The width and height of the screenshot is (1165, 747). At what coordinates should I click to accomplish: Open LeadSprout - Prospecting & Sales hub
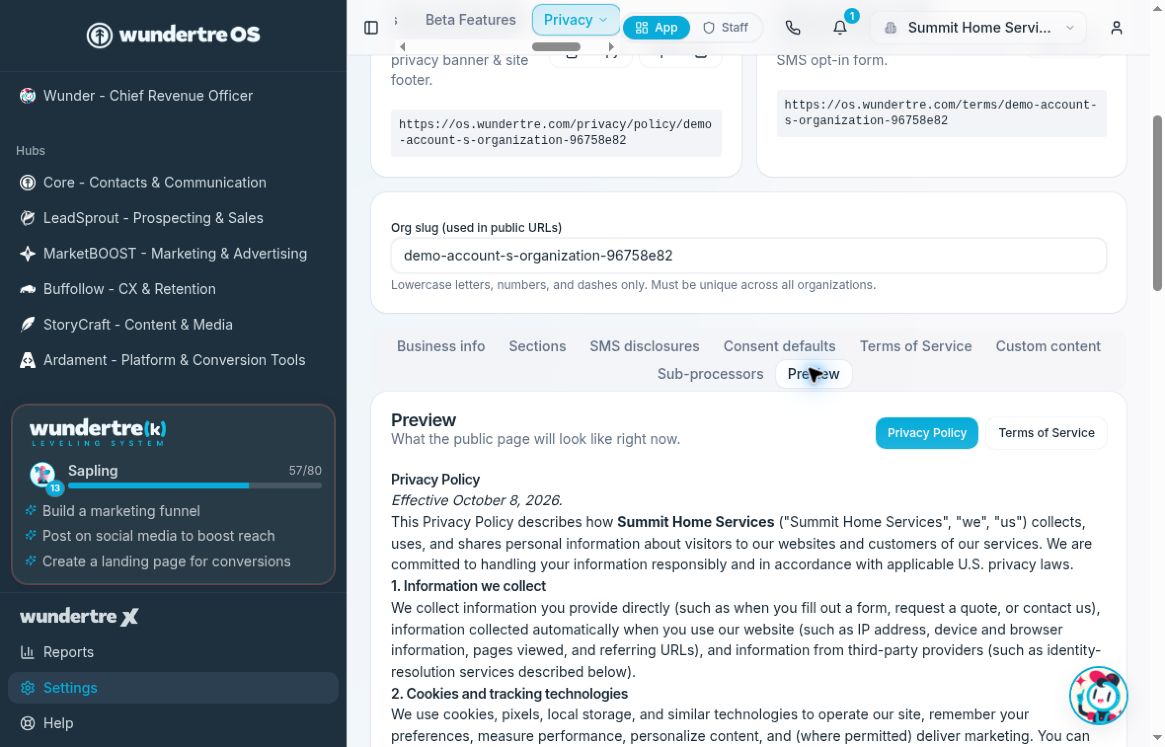click(153, 218)
